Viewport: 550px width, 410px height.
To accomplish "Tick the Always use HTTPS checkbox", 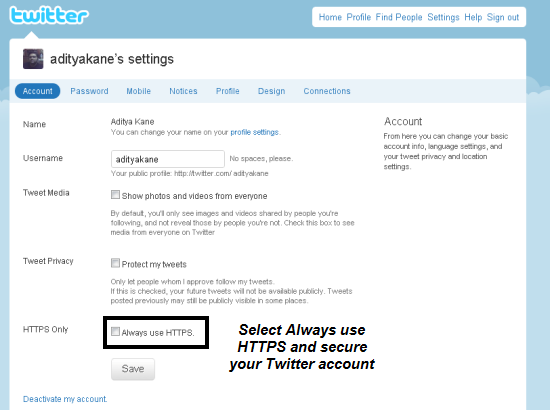I will [115, 331].
